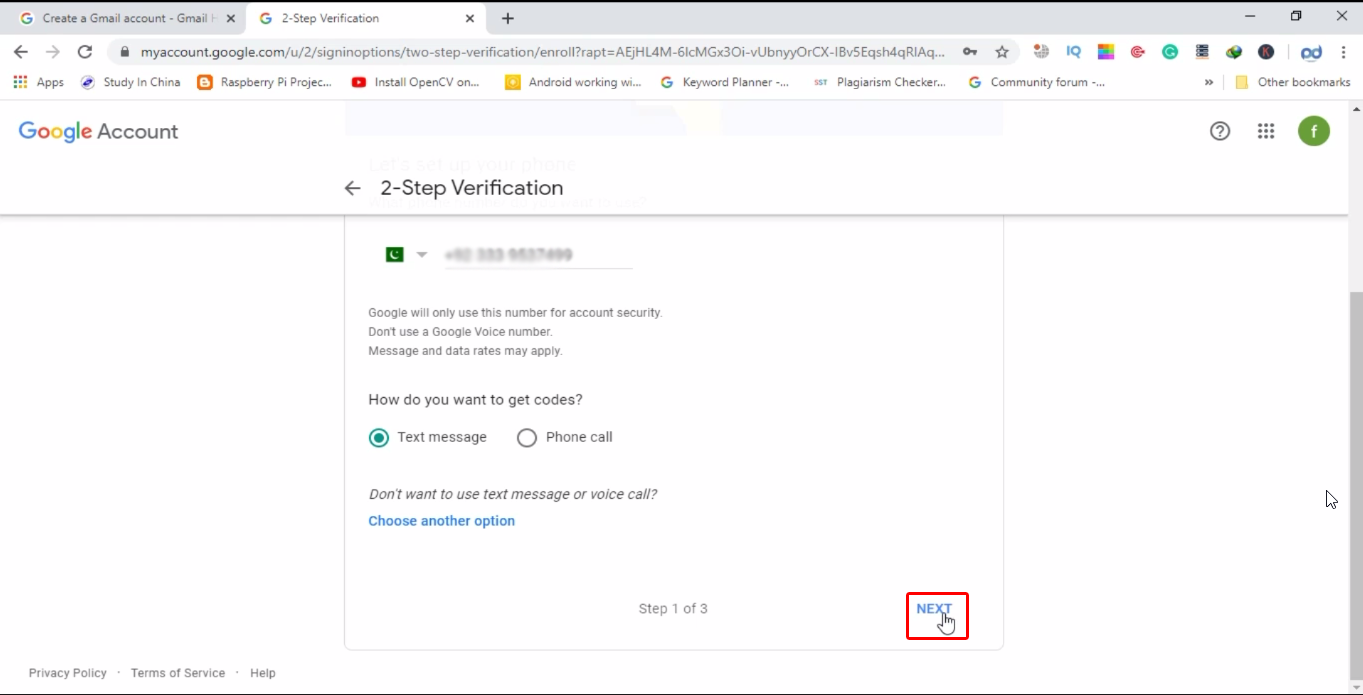Open the Grammarly extension icon

pyautogui.click(x=1170, y=52)
